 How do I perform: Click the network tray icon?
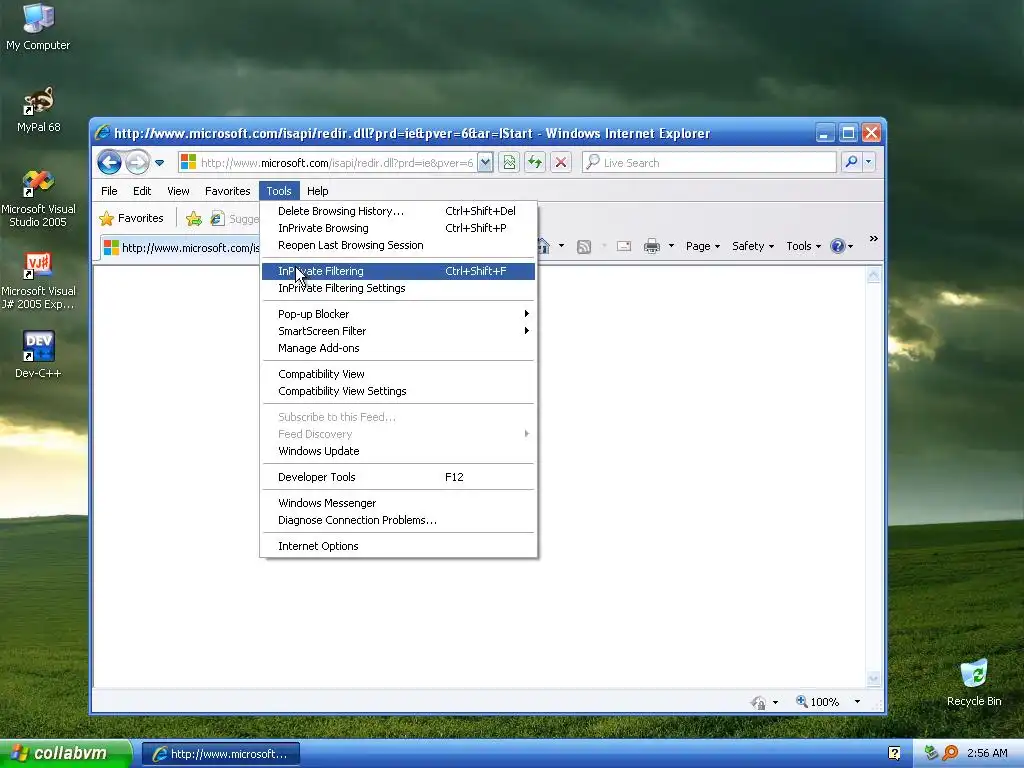(931, 753)
